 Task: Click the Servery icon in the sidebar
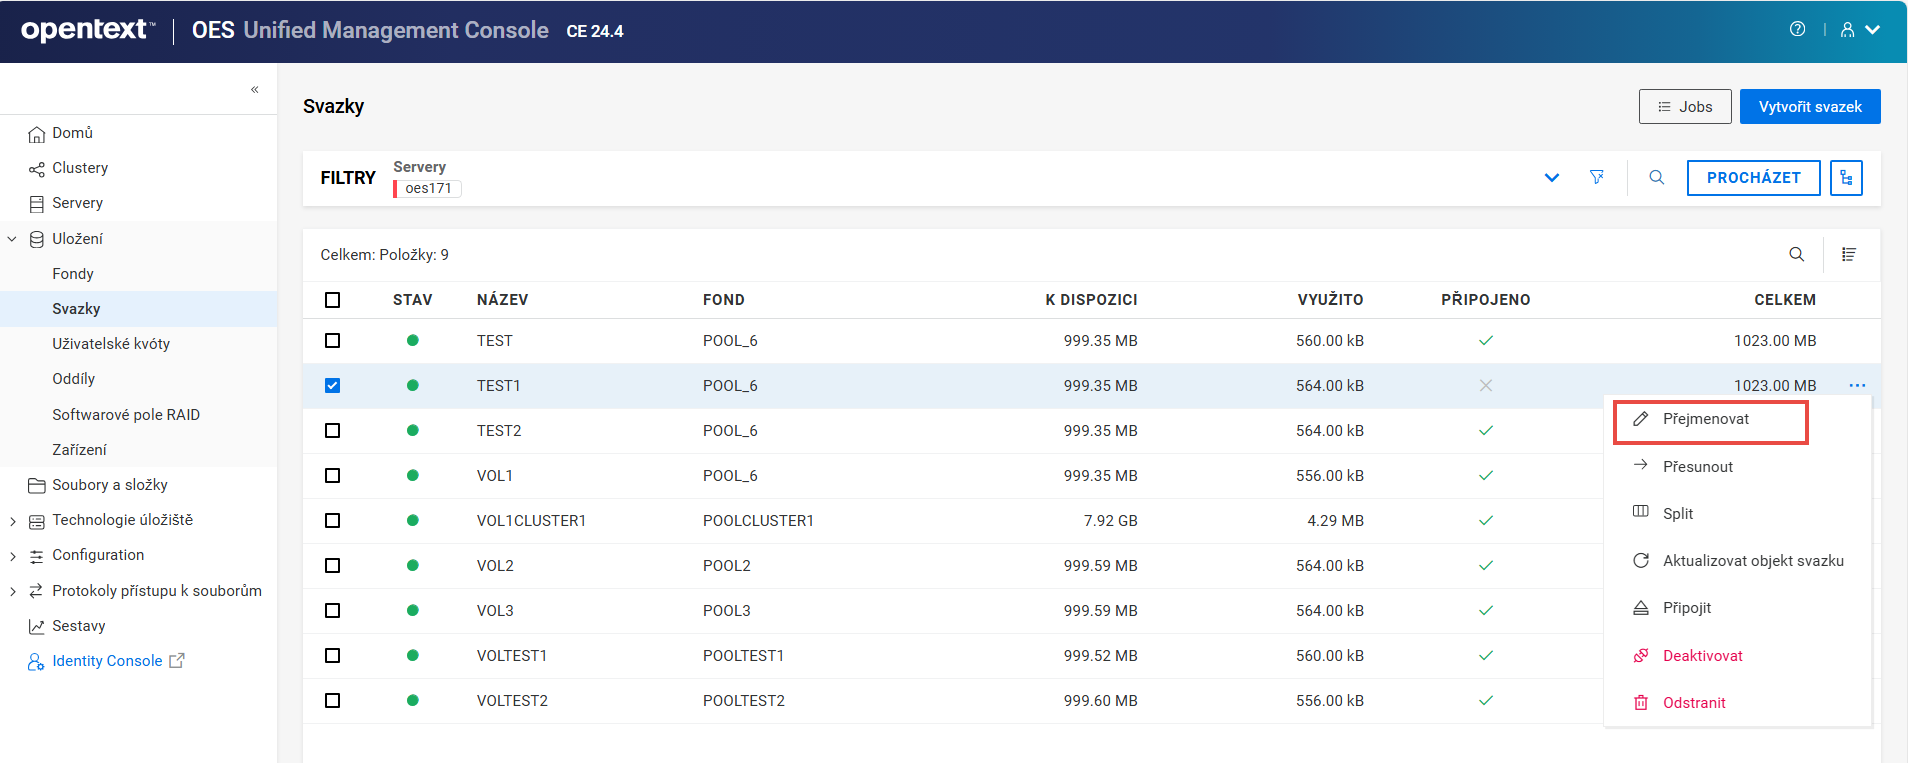37,204
